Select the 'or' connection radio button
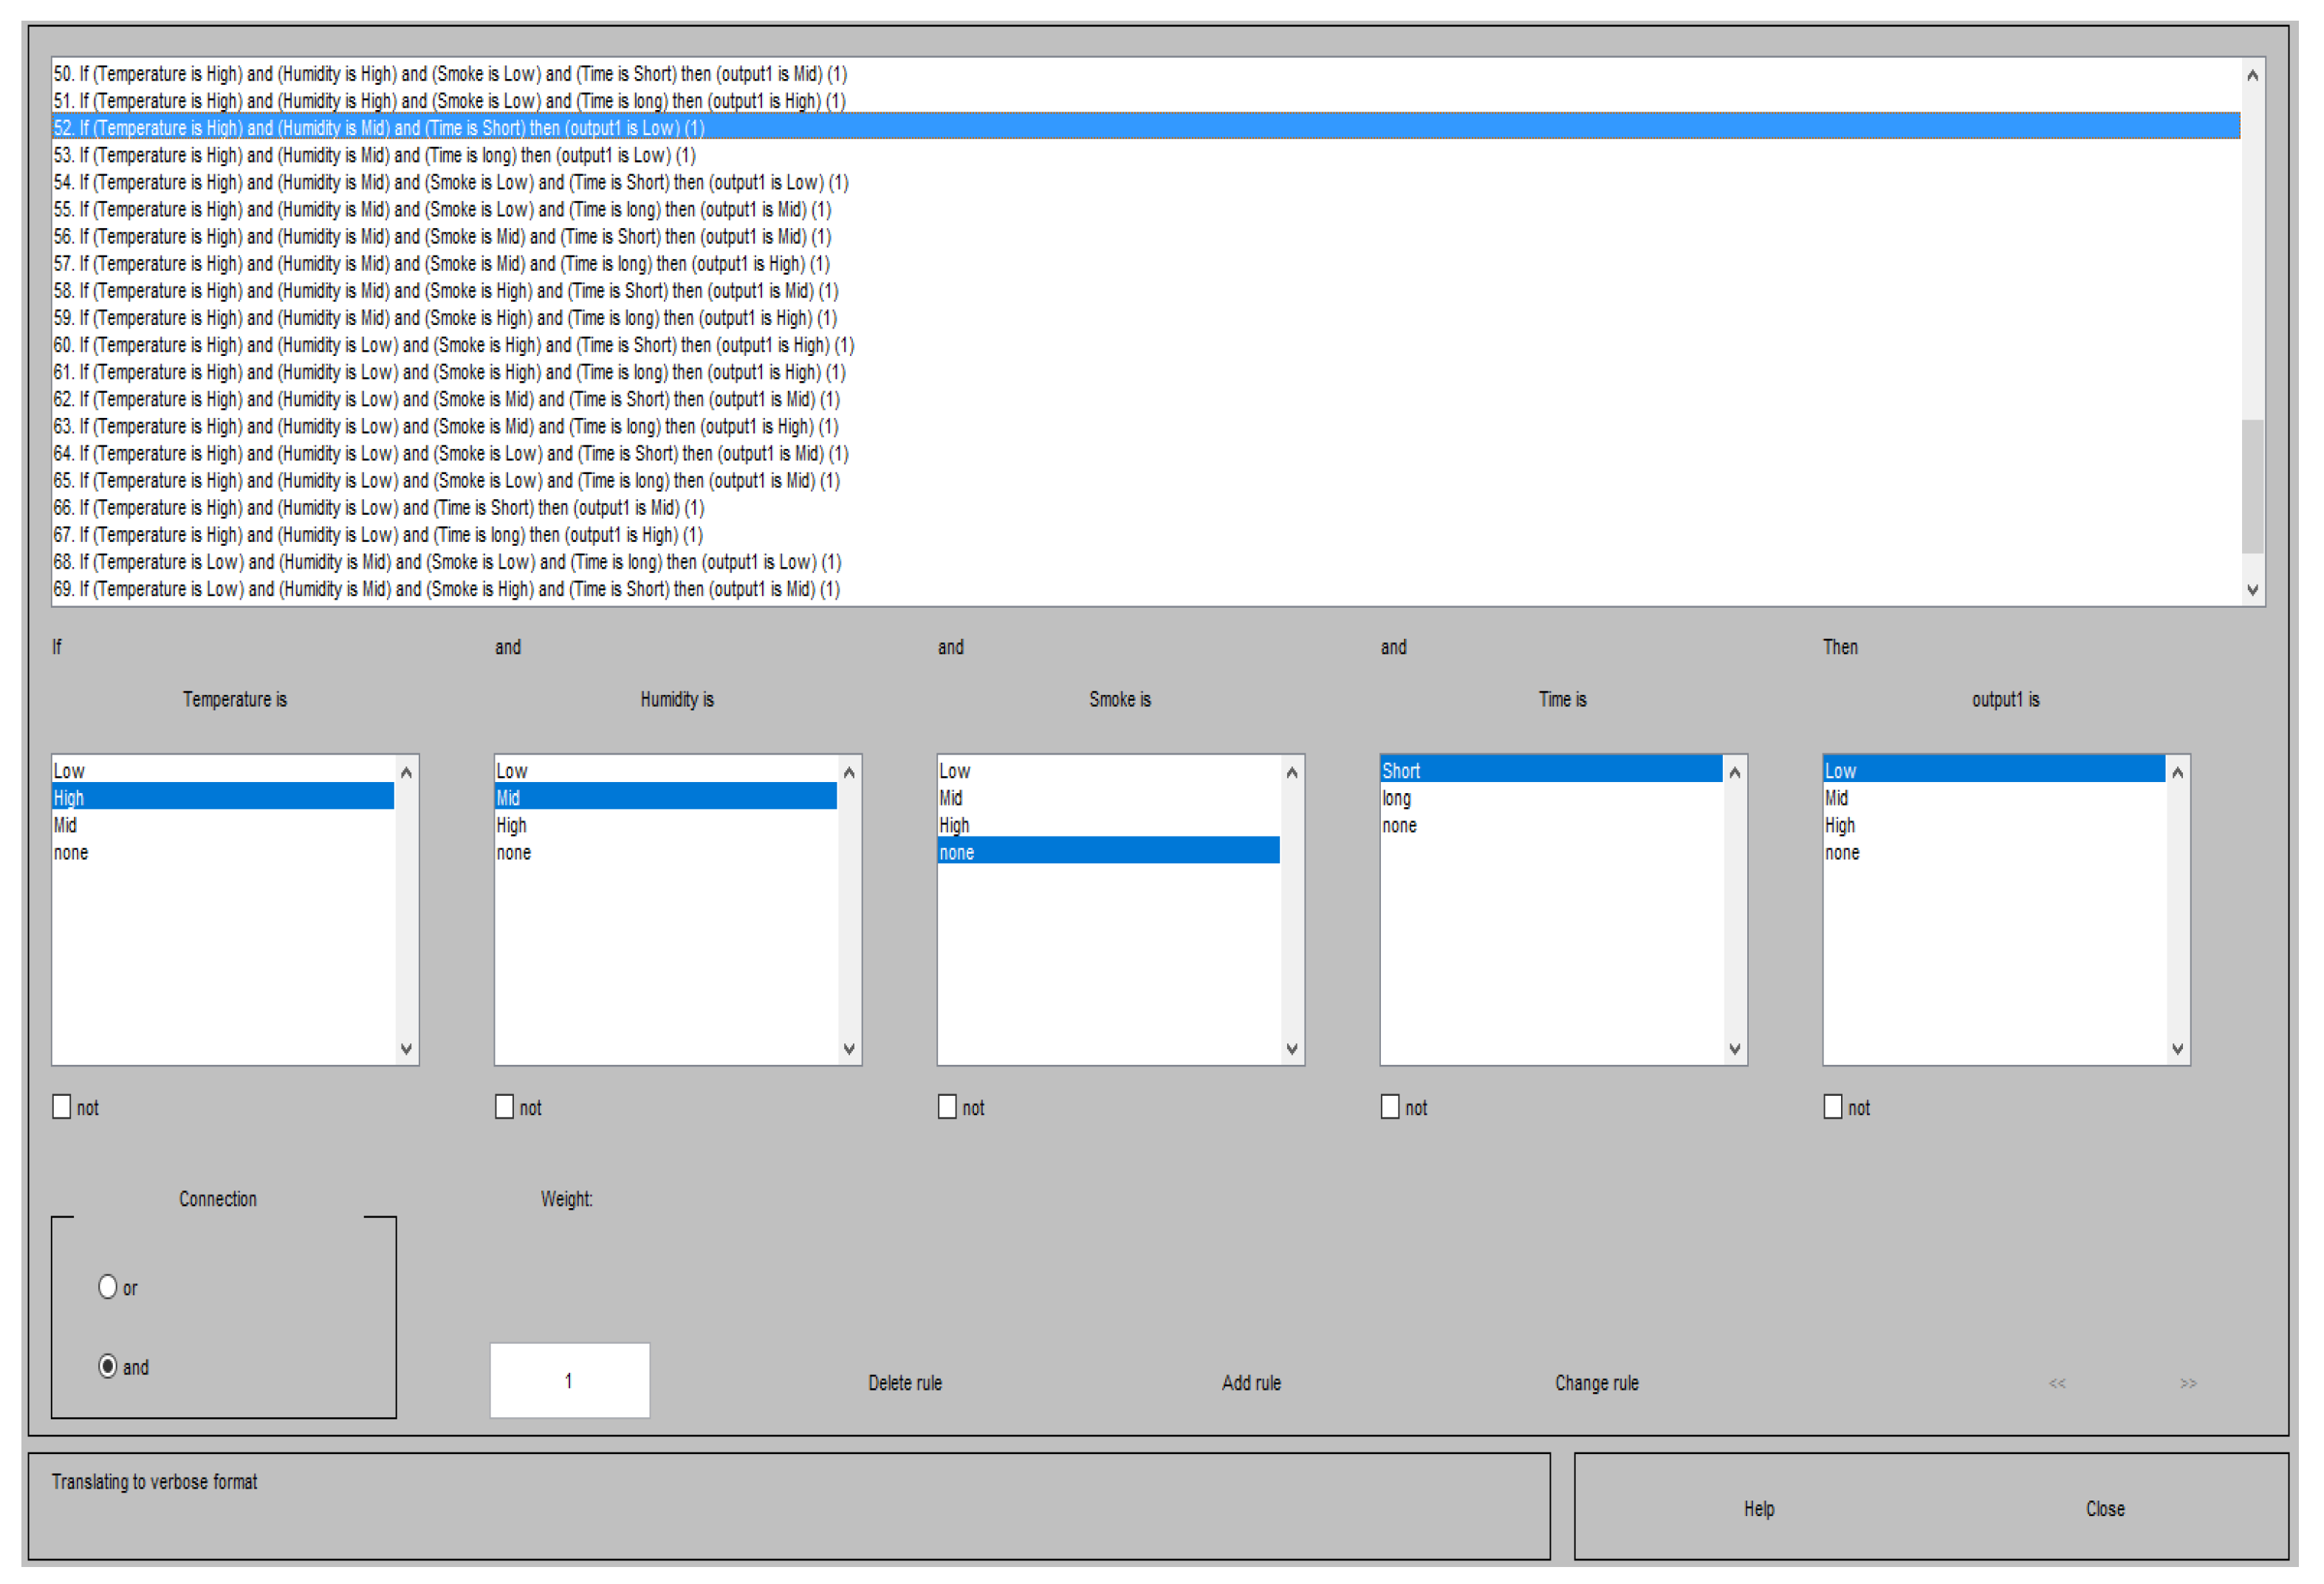 point(108,1287)
